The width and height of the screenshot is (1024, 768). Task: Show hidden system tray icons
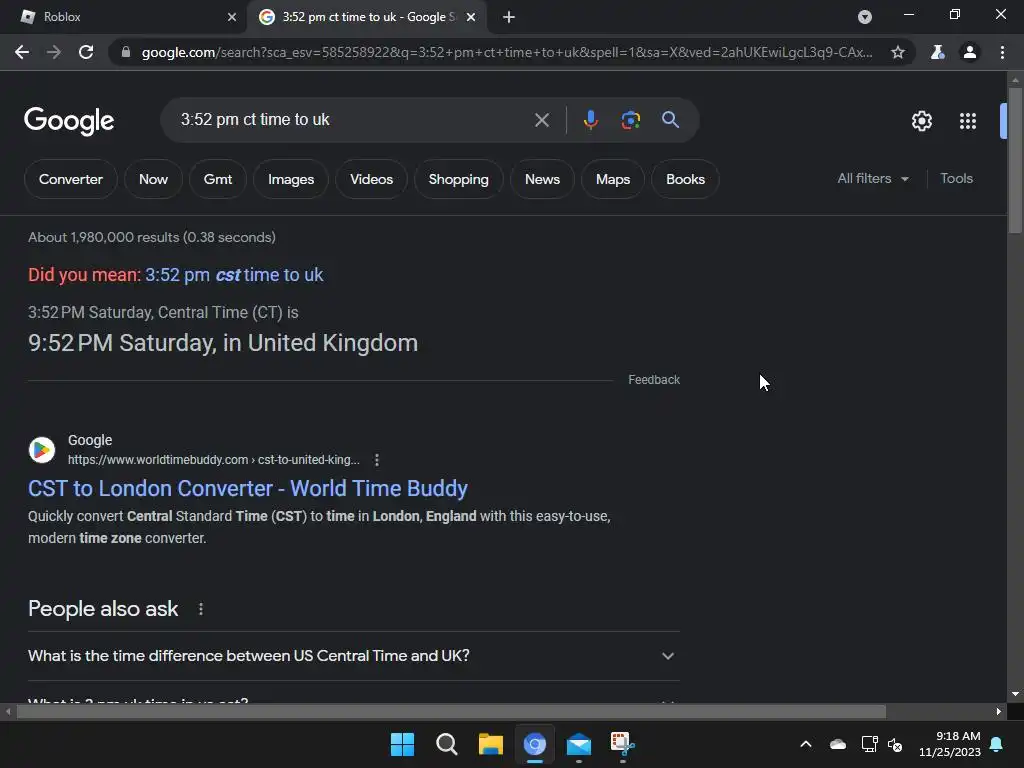[x=806, y=744]
